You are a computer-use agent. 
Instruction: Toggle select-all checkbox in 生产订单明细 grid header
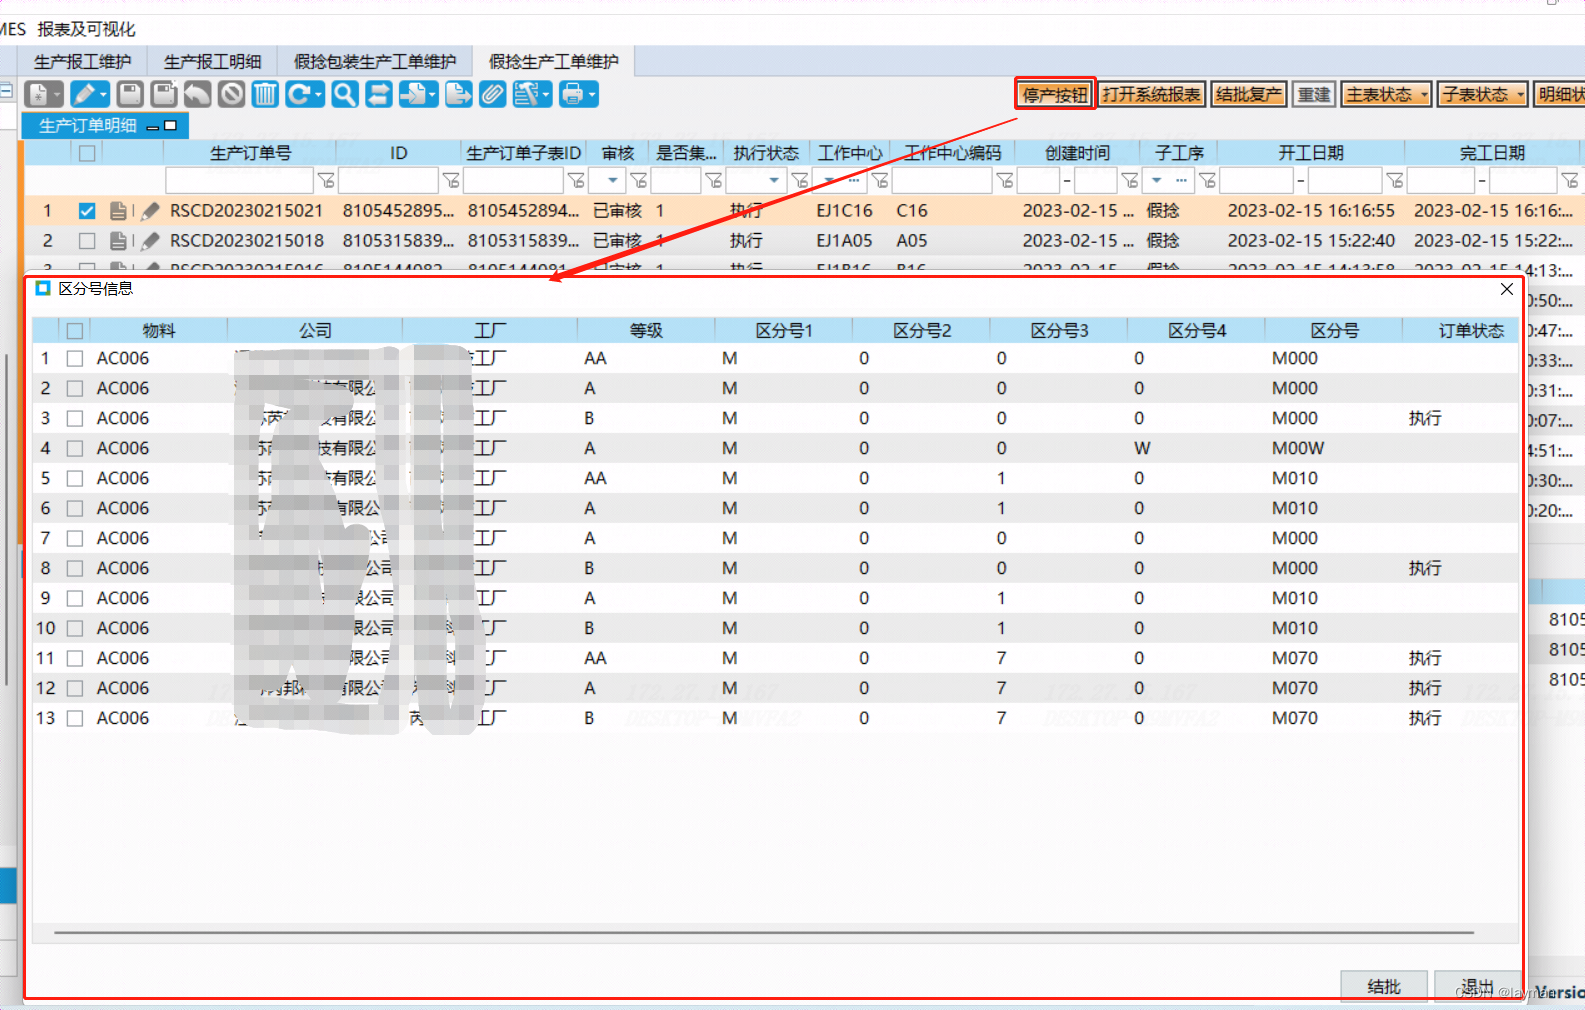click(87, 153)
